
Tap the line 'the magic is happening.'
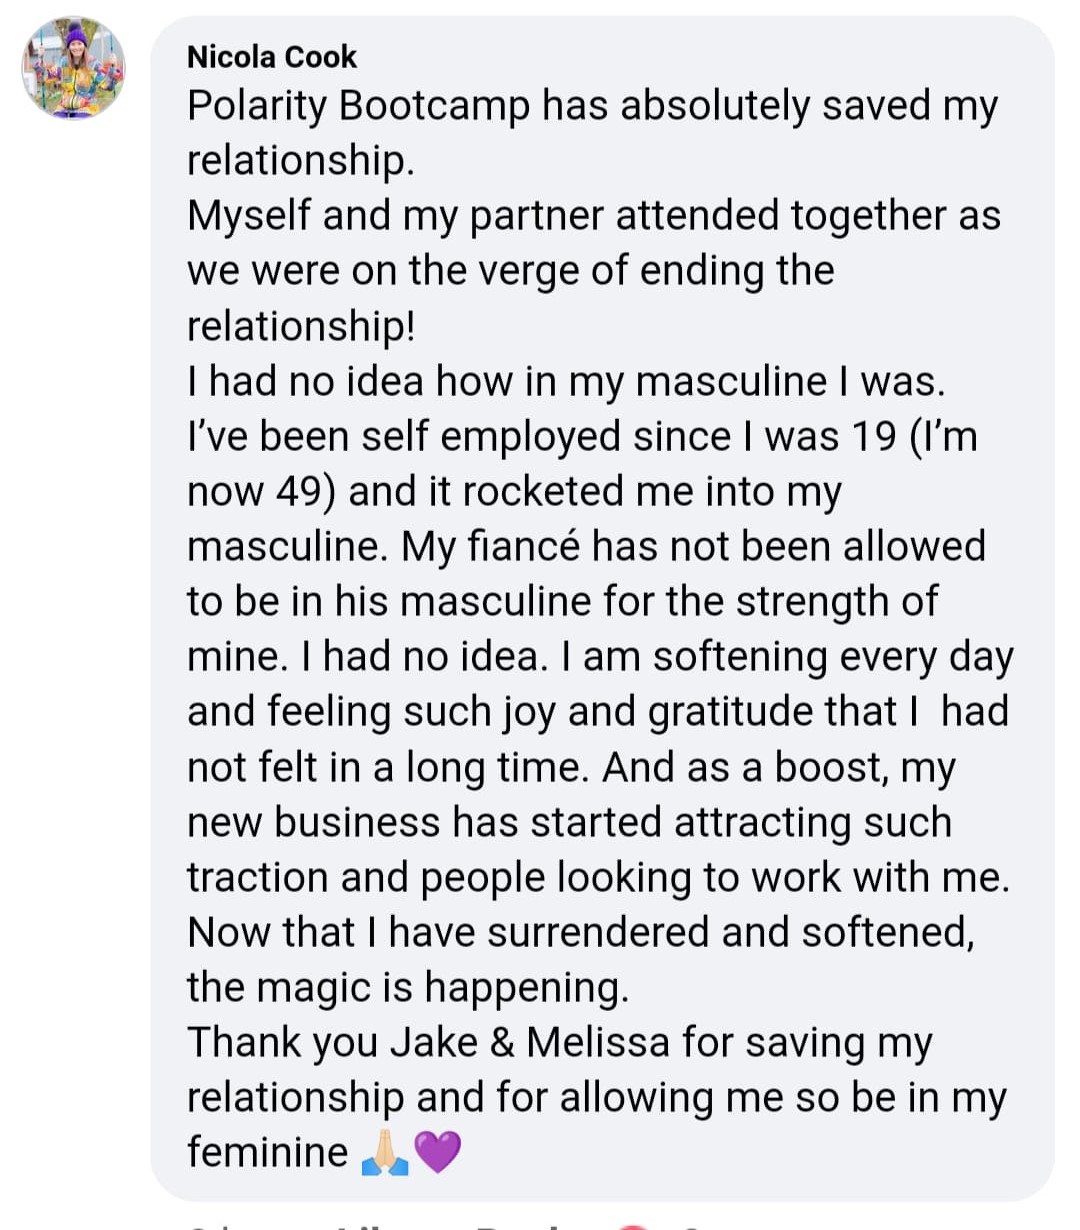408,987
